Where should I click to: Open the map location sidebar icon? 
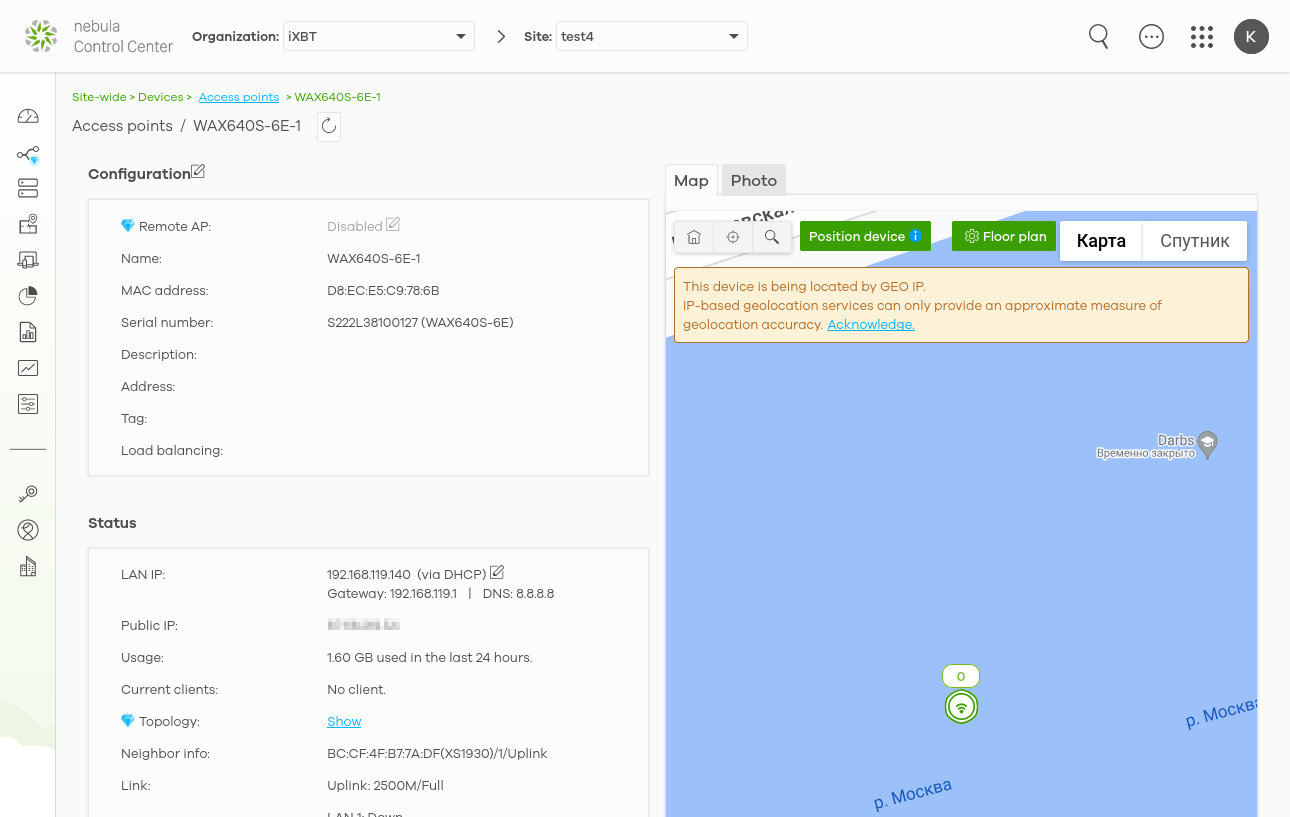point(28,224)
